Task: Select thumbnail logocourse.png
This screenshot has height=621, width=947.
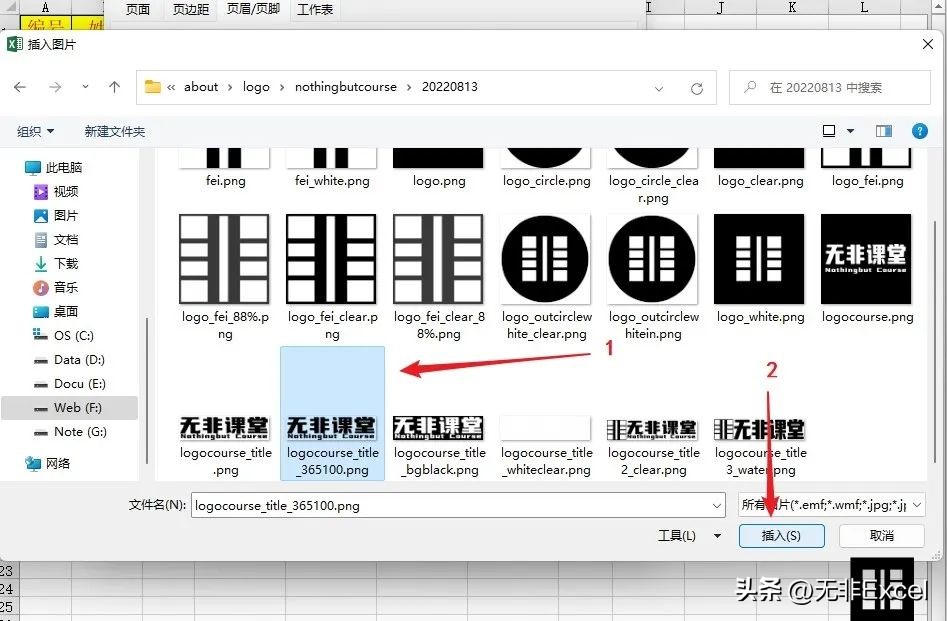Action: 867,259
